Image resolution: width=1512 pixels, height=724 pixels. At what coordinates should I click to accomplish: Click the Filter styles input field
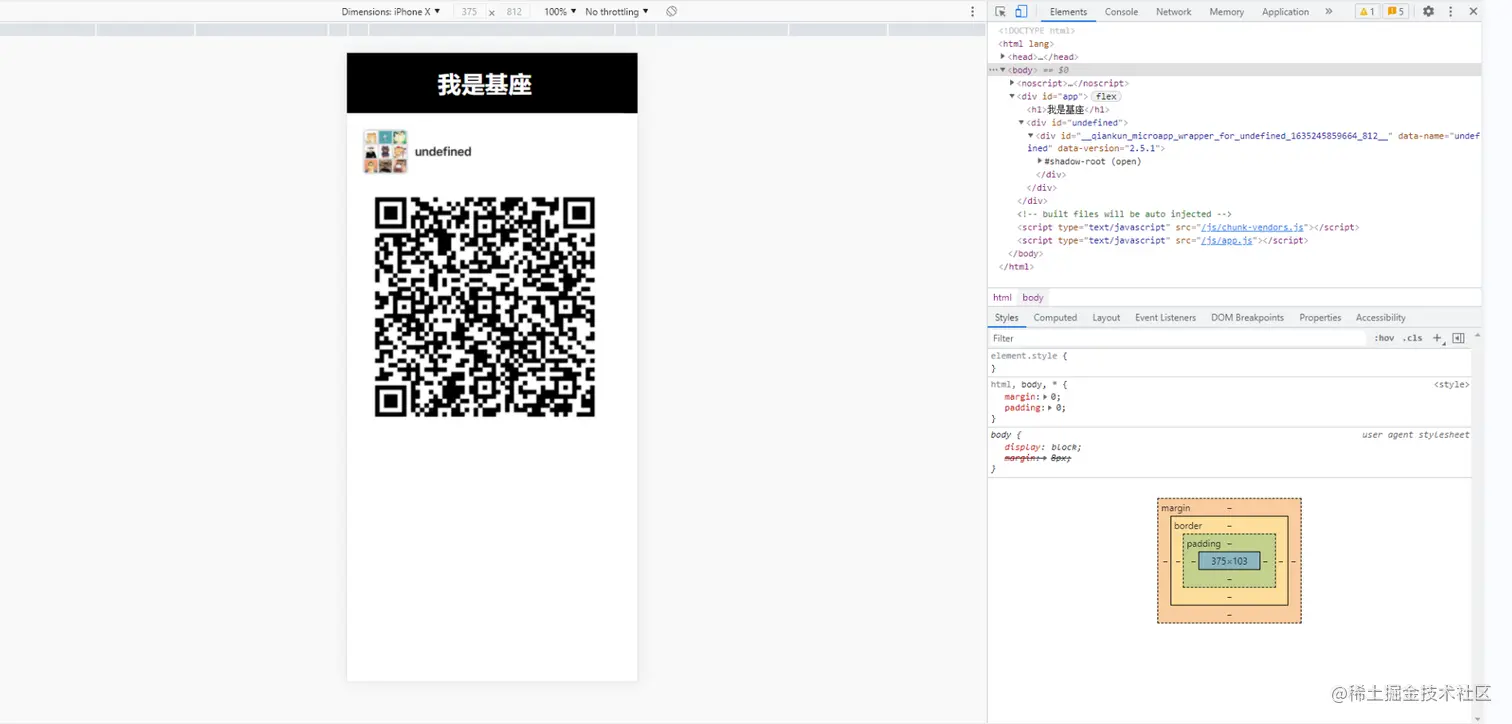tap(1178, 338)
